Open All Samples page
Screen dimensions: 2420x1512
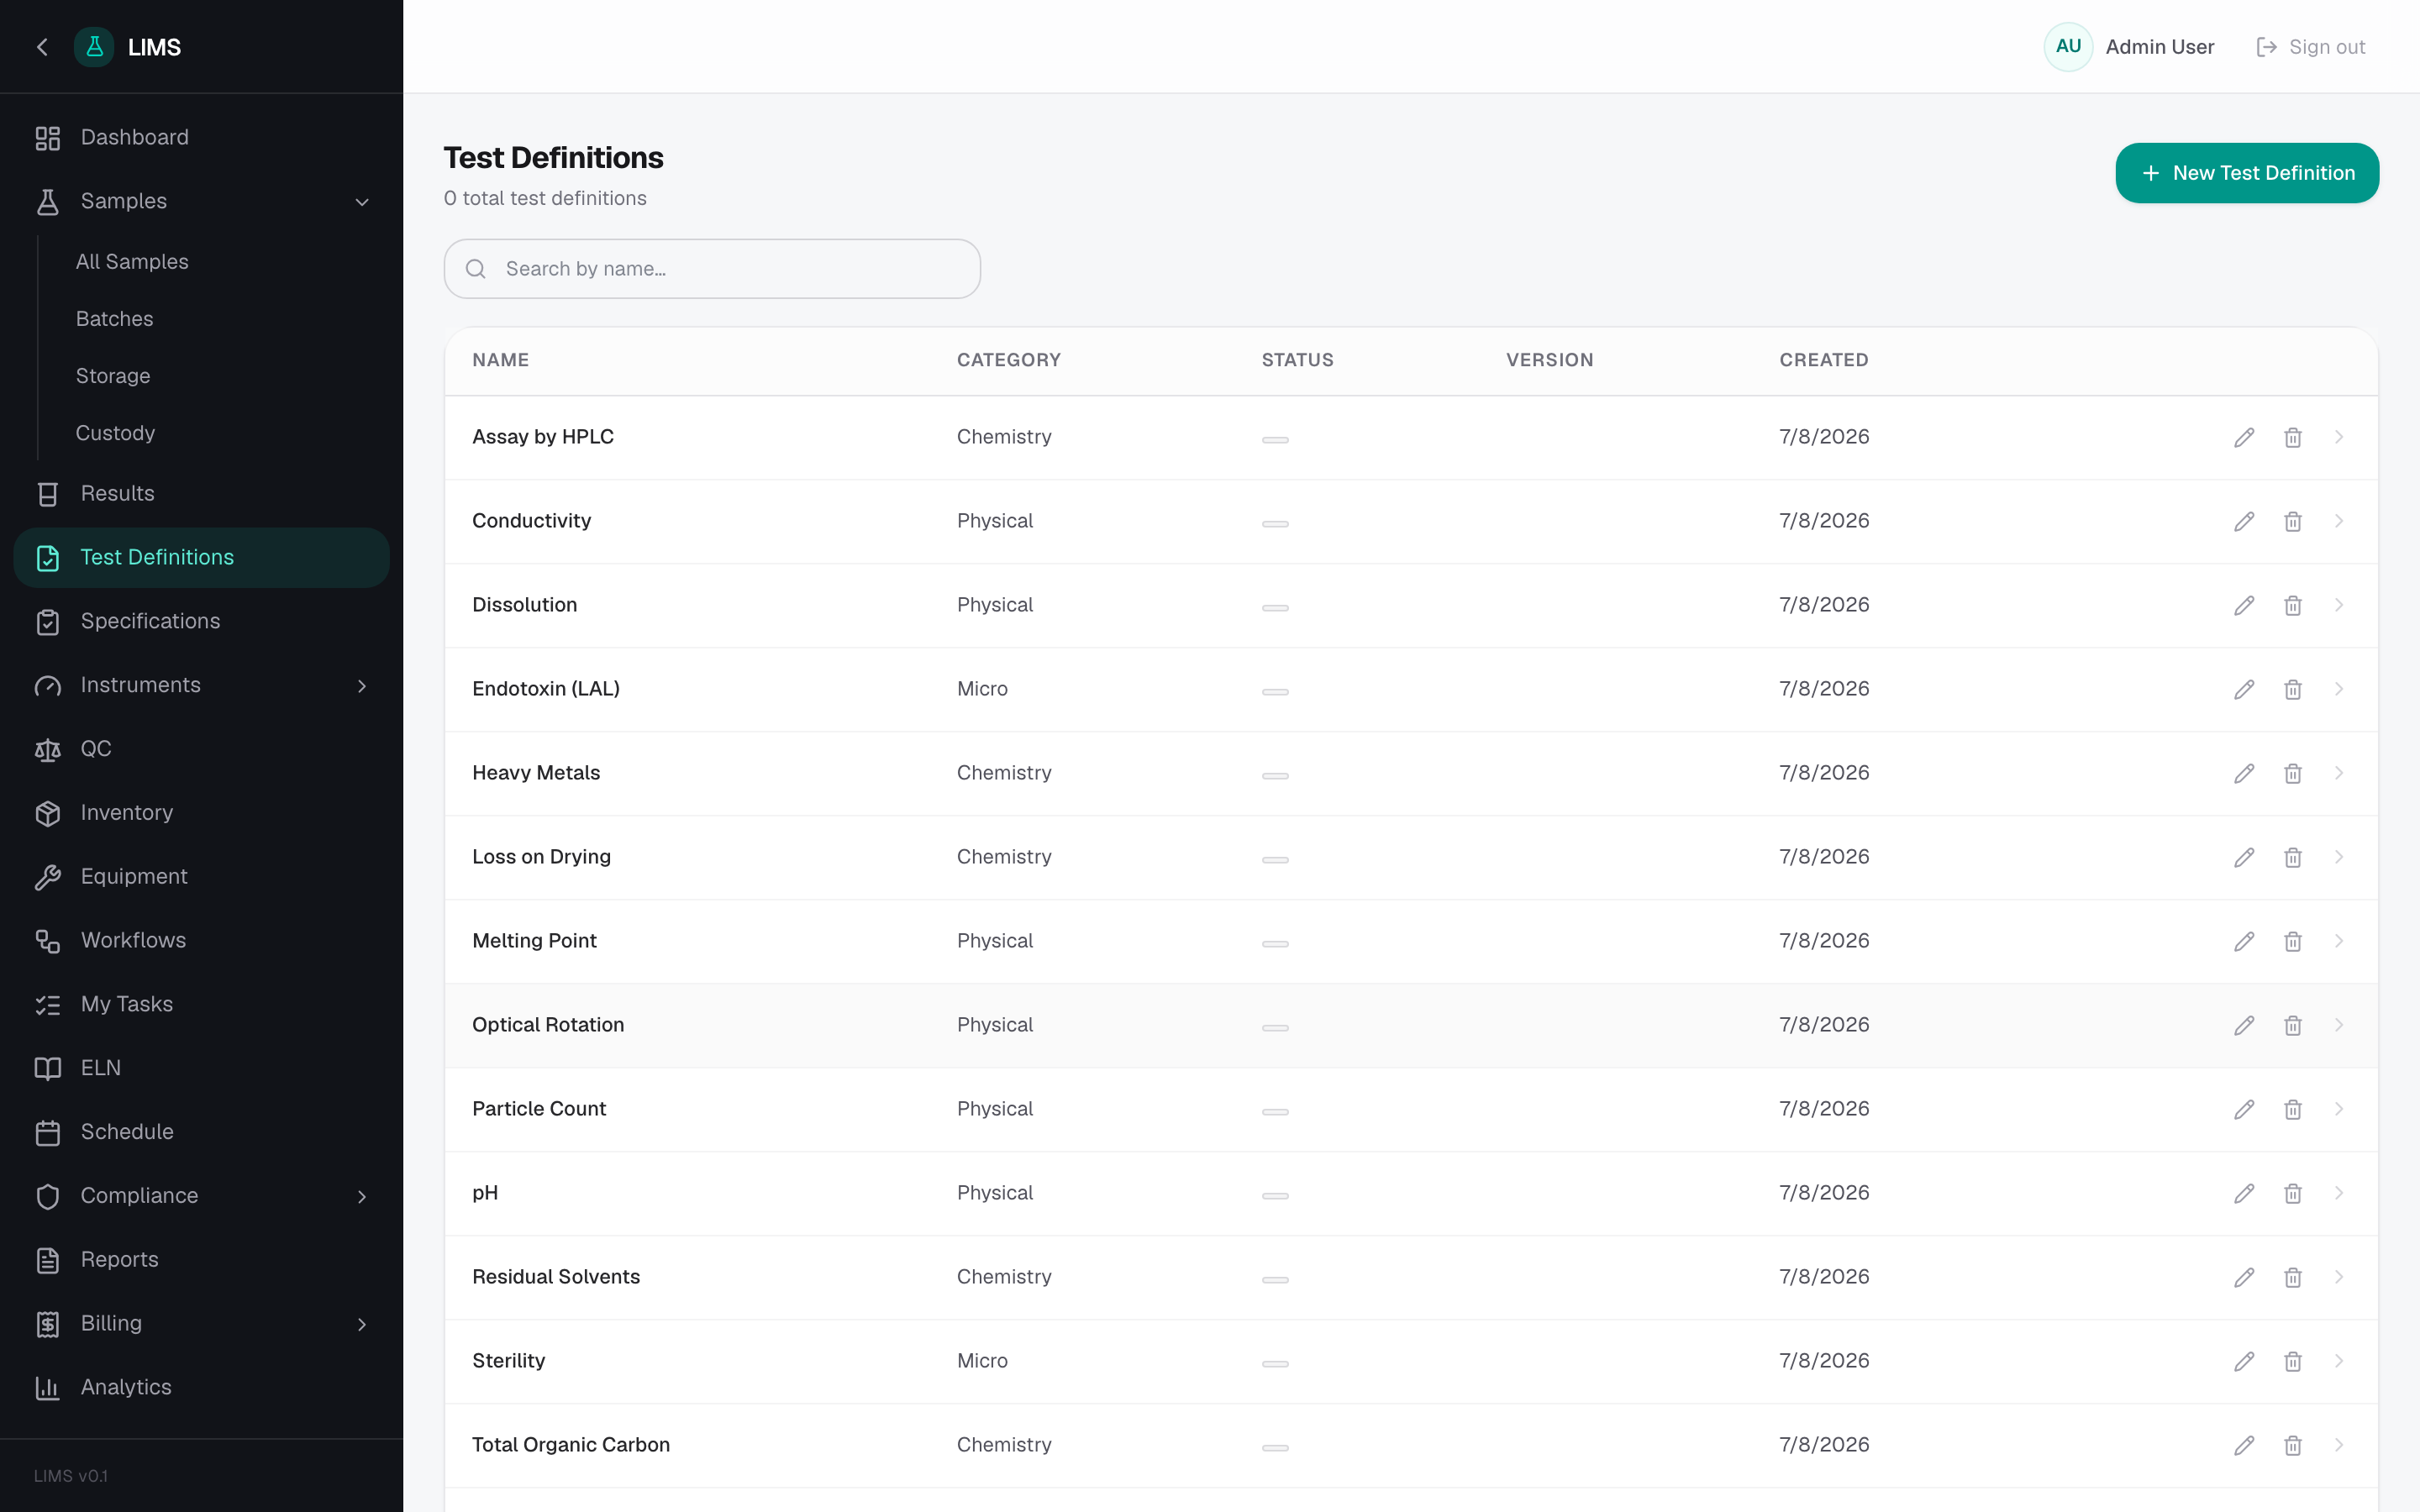pyautogui.click(x=132, y=262)
